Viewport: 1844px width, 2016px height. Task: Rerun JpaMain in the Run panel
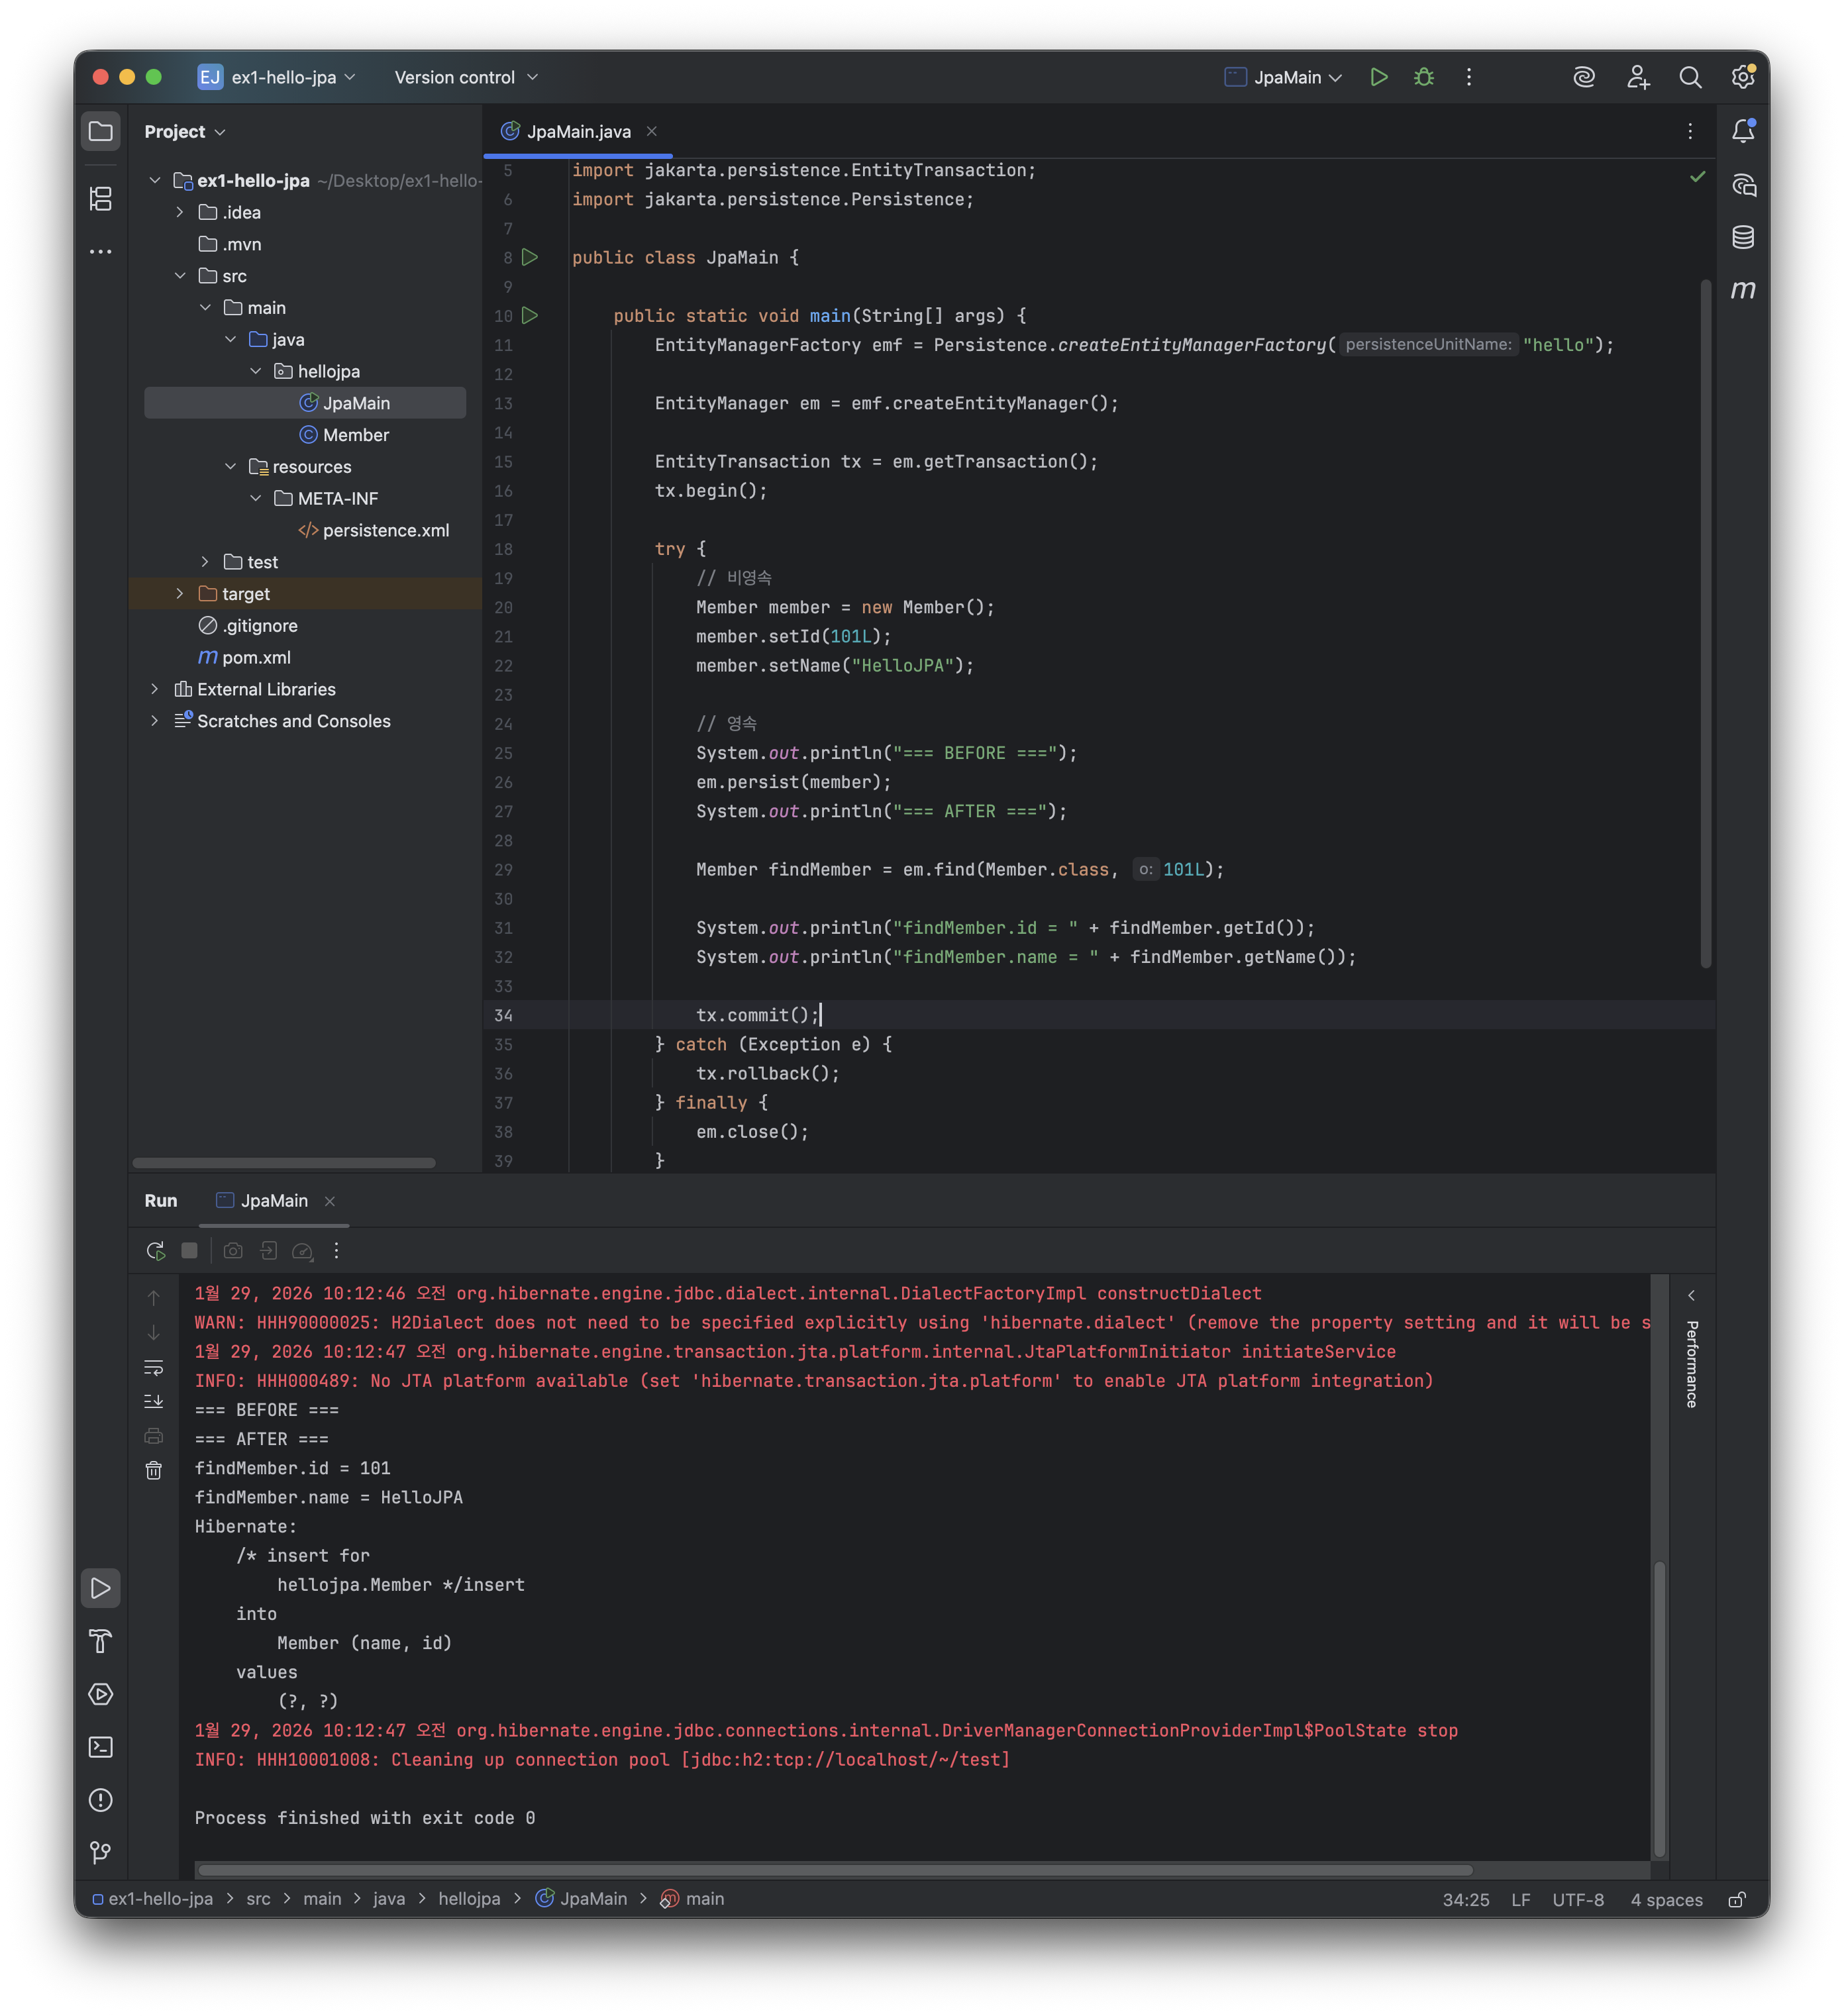(155, 1251)
